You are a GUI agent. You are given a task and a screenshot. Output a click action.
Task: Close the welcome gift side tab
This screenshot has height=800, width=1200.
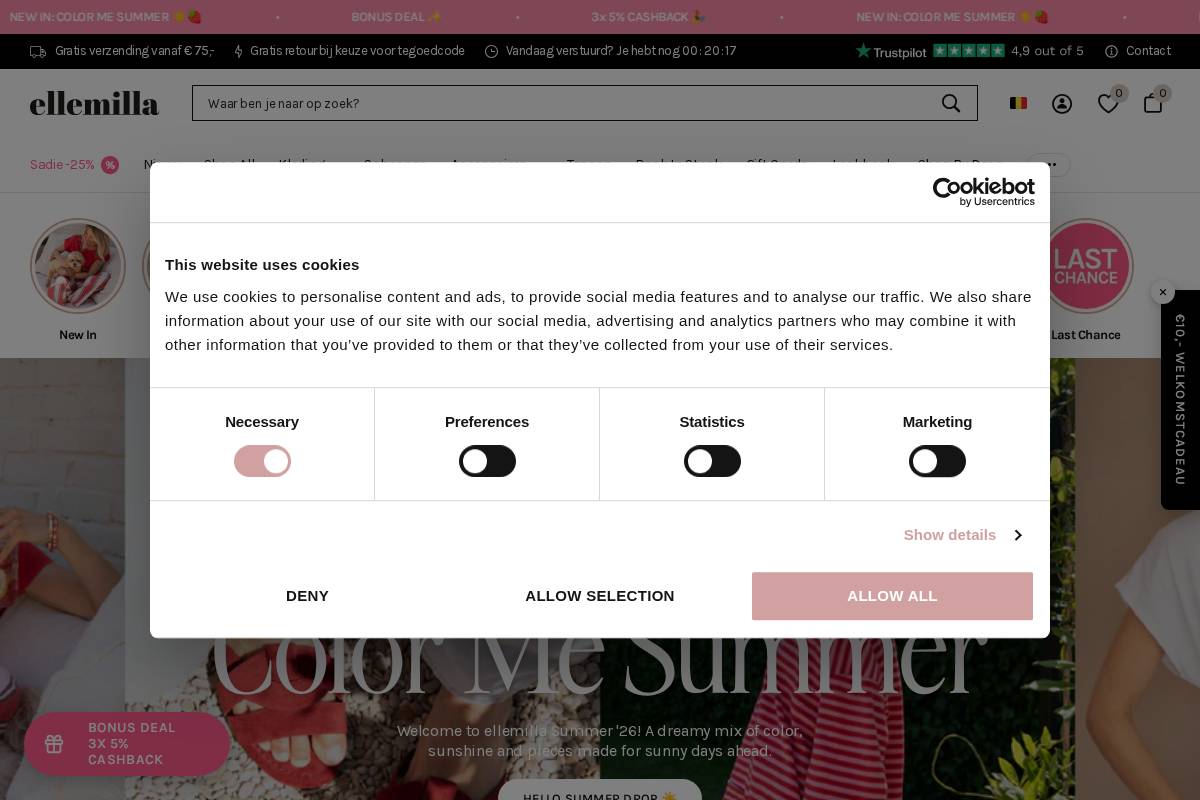coord(1162,292)
